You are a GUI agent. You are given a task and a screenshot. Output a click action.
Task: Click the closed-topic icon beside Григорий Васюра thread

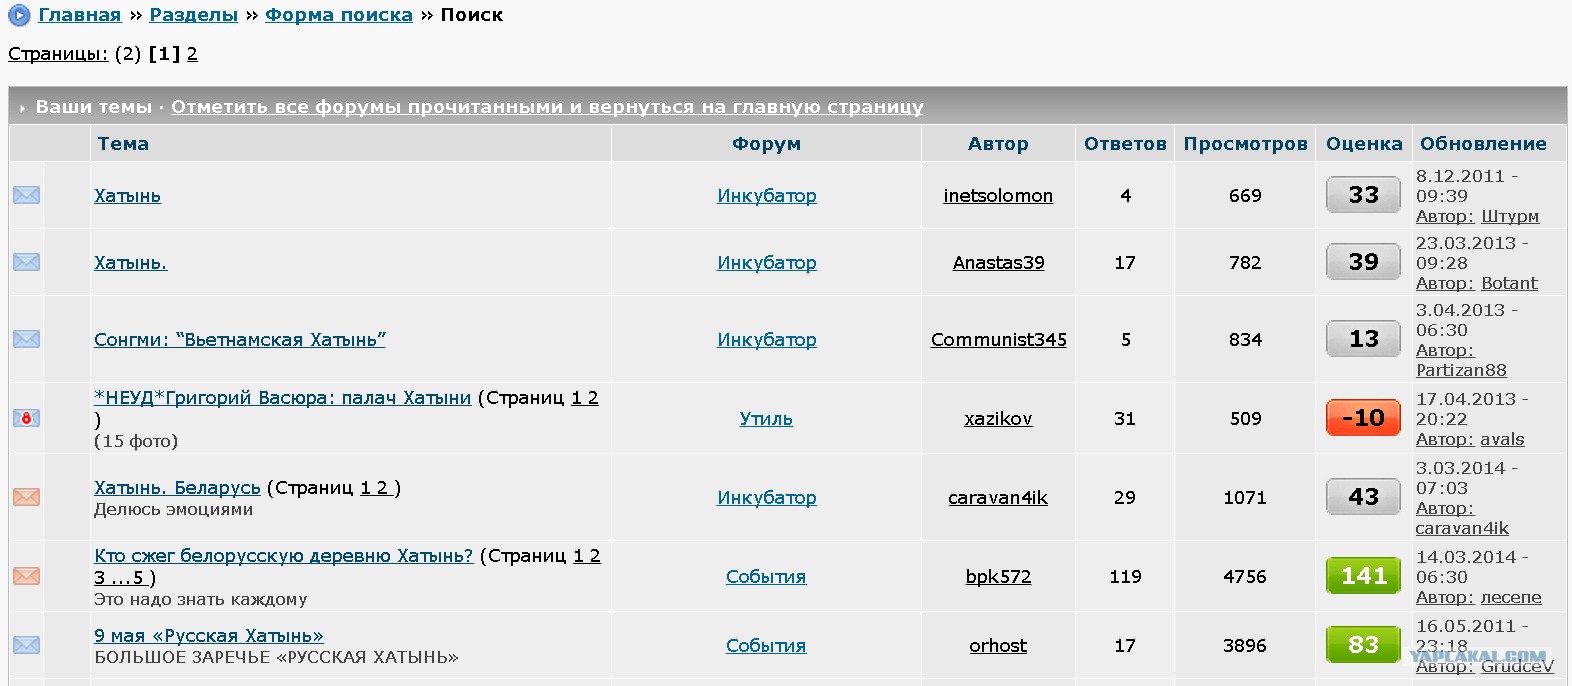pyautogui.click(x=27, y=418)
